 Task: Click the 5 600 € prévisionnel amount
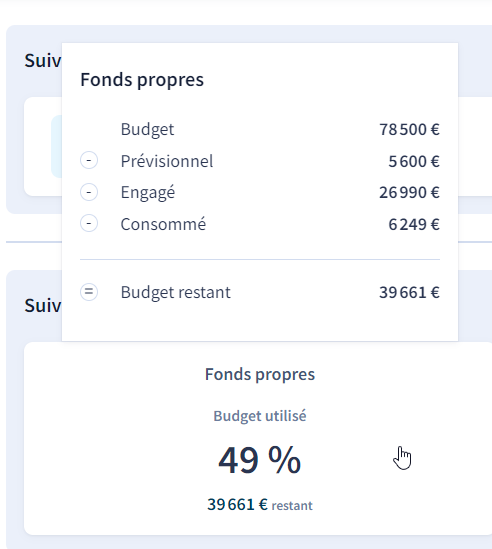(414, 161)
